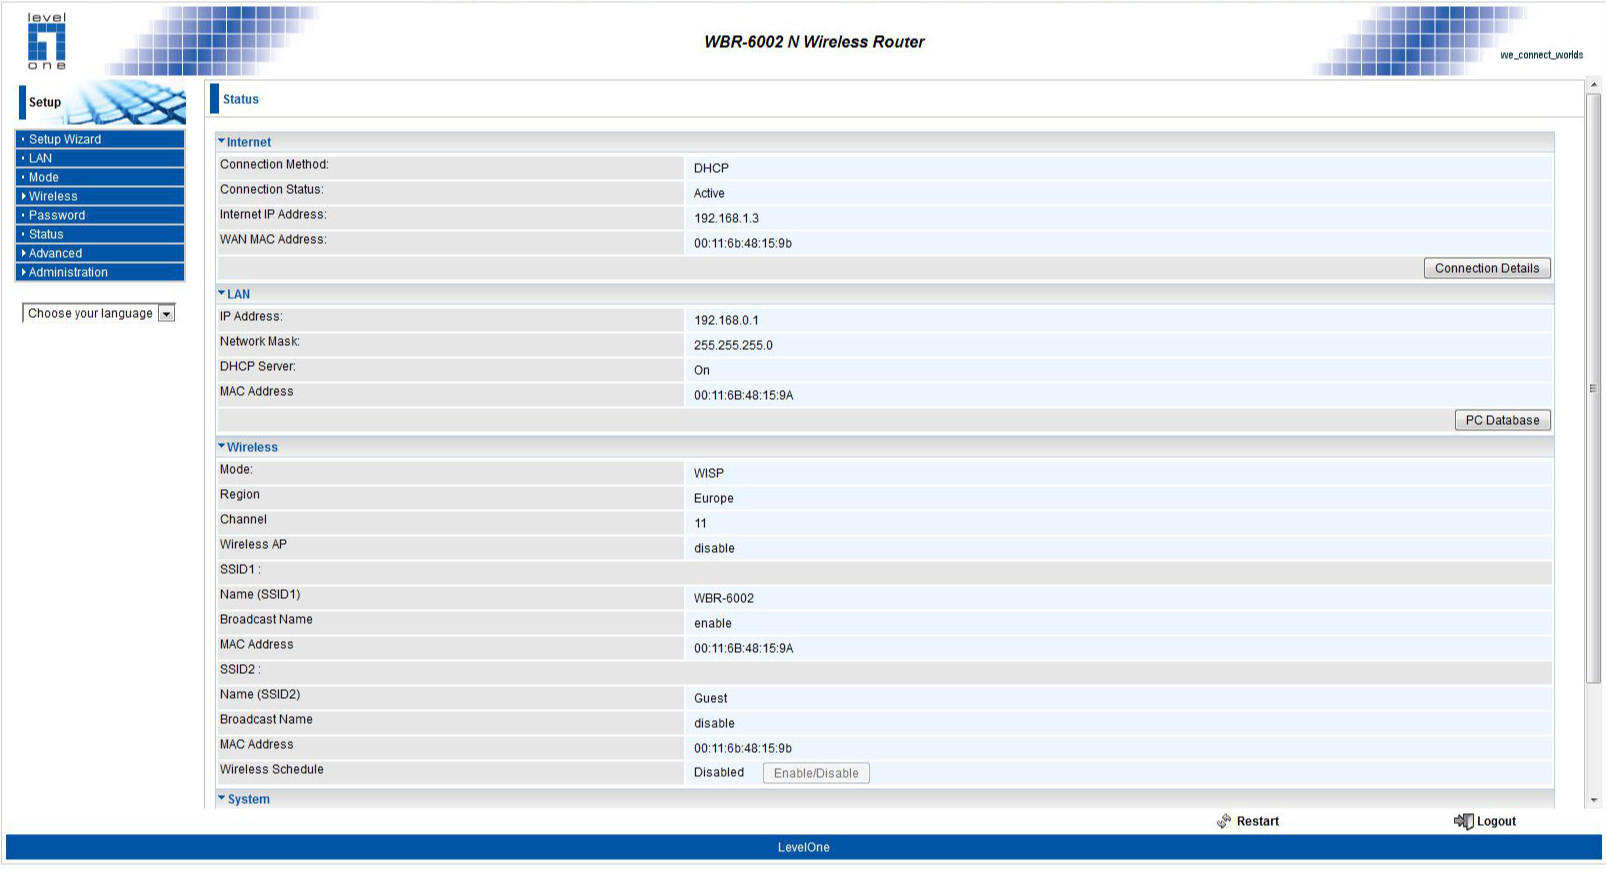The height and width of the screenshot is (881, 1606).
Task: Expand the Advanced sidebar menu
Action: click(55, 253)
